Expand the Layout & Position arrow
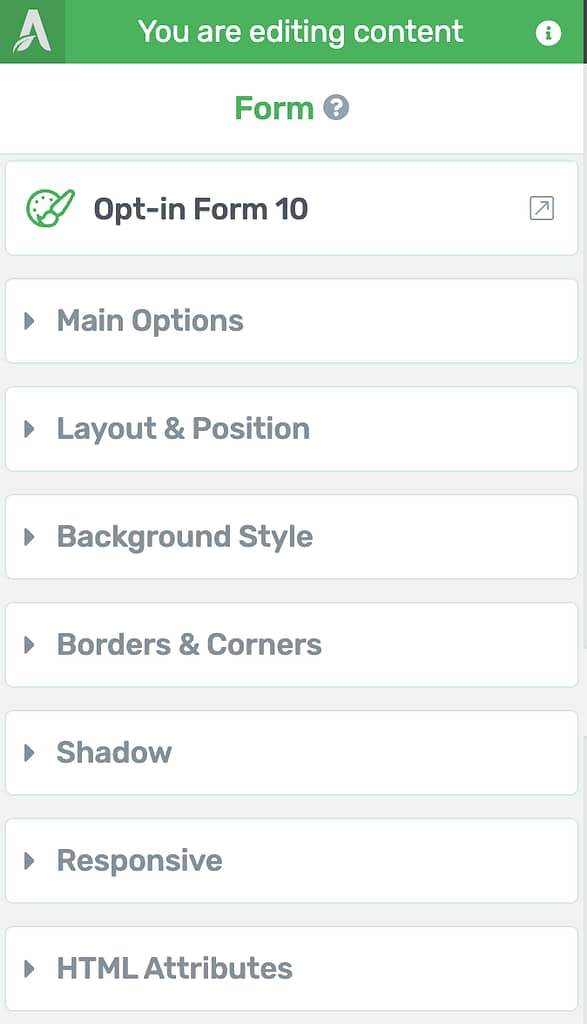The height and width of the screenshot is (1024, 587). [x=29, y=428]
